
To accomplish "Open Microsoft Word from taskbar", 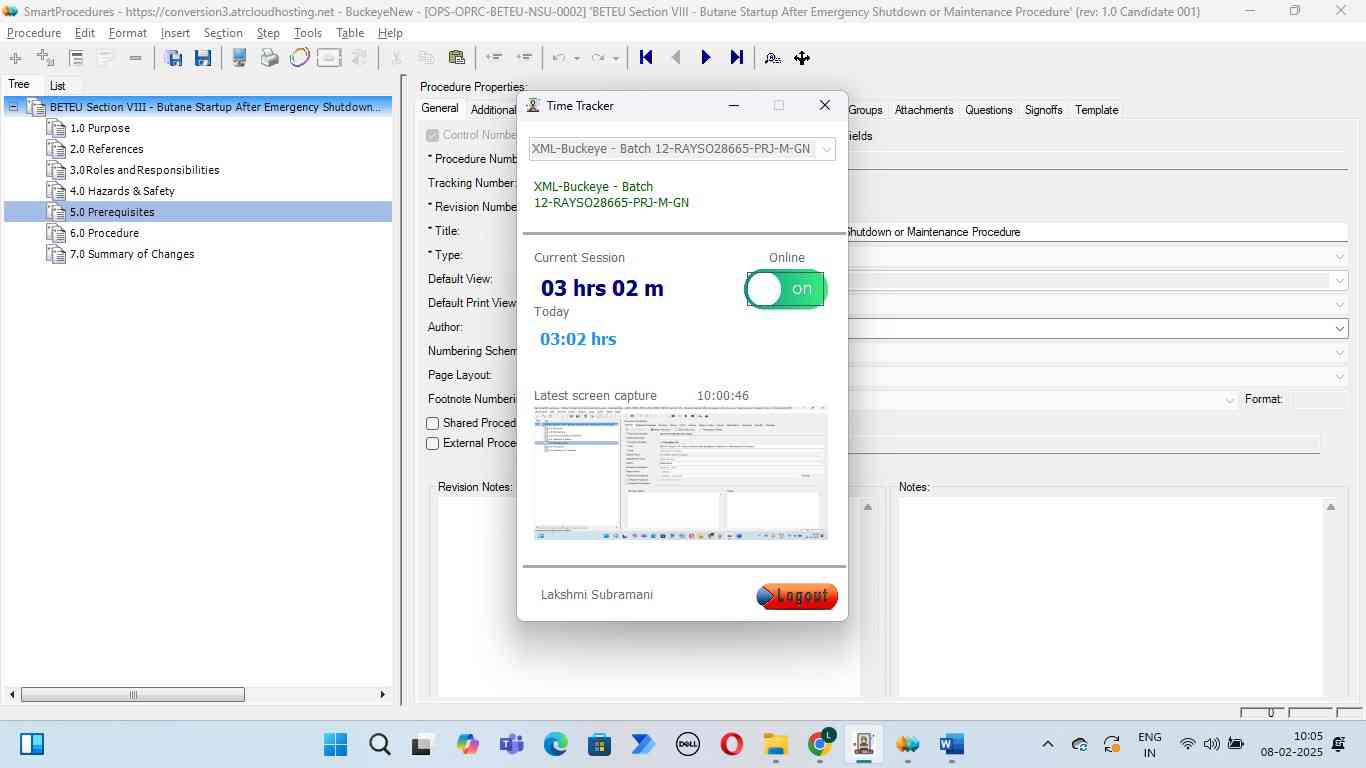I will coord(951,744).
